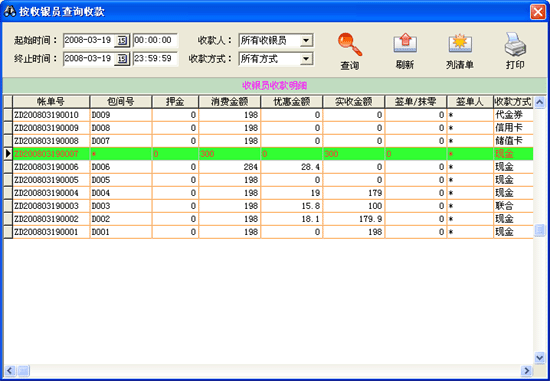Click received amount 100 in D003 row
This screenshot has width=550, height=381.
pyautogui.click(x=354, y=206)
